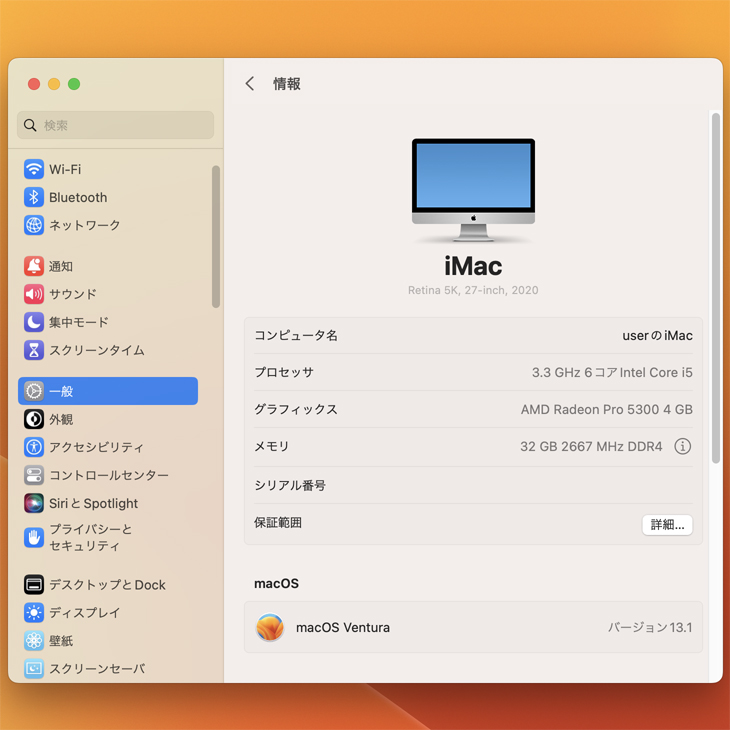Select the Bluetooth icon in sidebar

34,198
